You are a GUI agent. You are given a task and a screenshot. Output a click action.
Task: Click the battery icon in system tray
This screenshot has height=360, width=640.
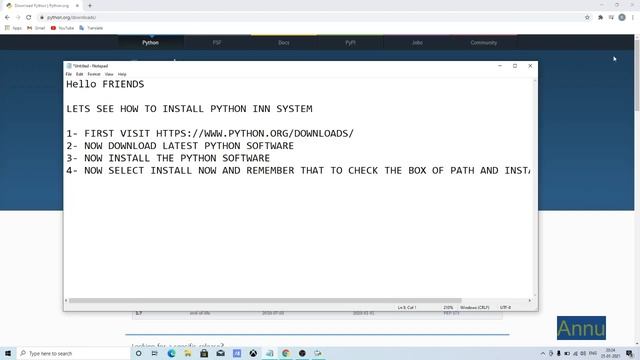567,353
